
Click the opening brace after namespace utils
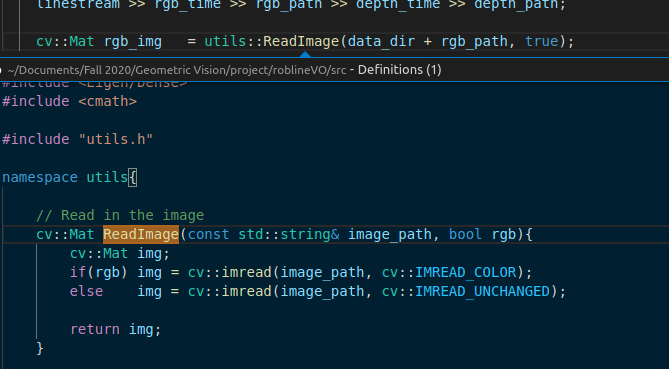tap(132, 177)
